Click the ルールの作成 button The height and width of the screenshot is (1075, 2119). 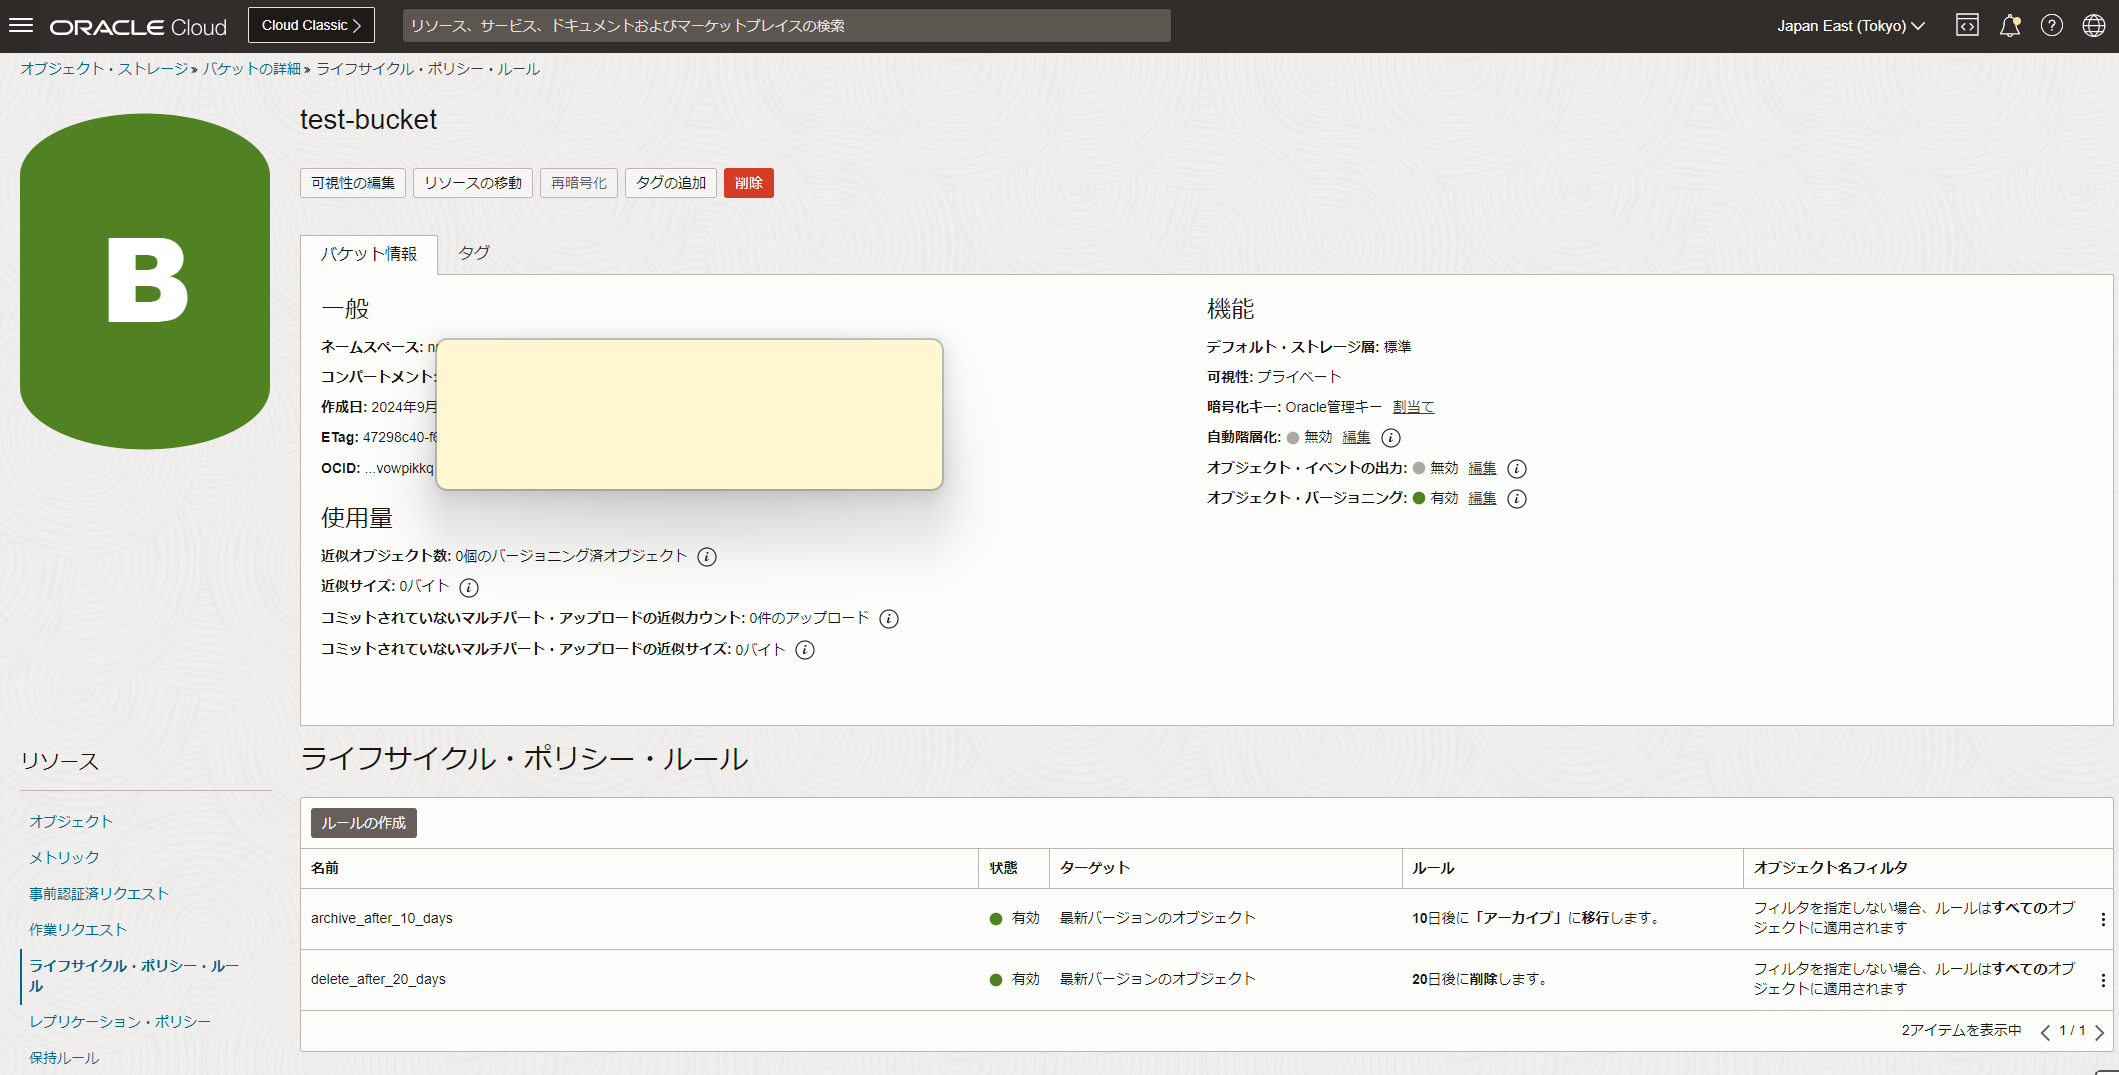(x=364, y=823)
